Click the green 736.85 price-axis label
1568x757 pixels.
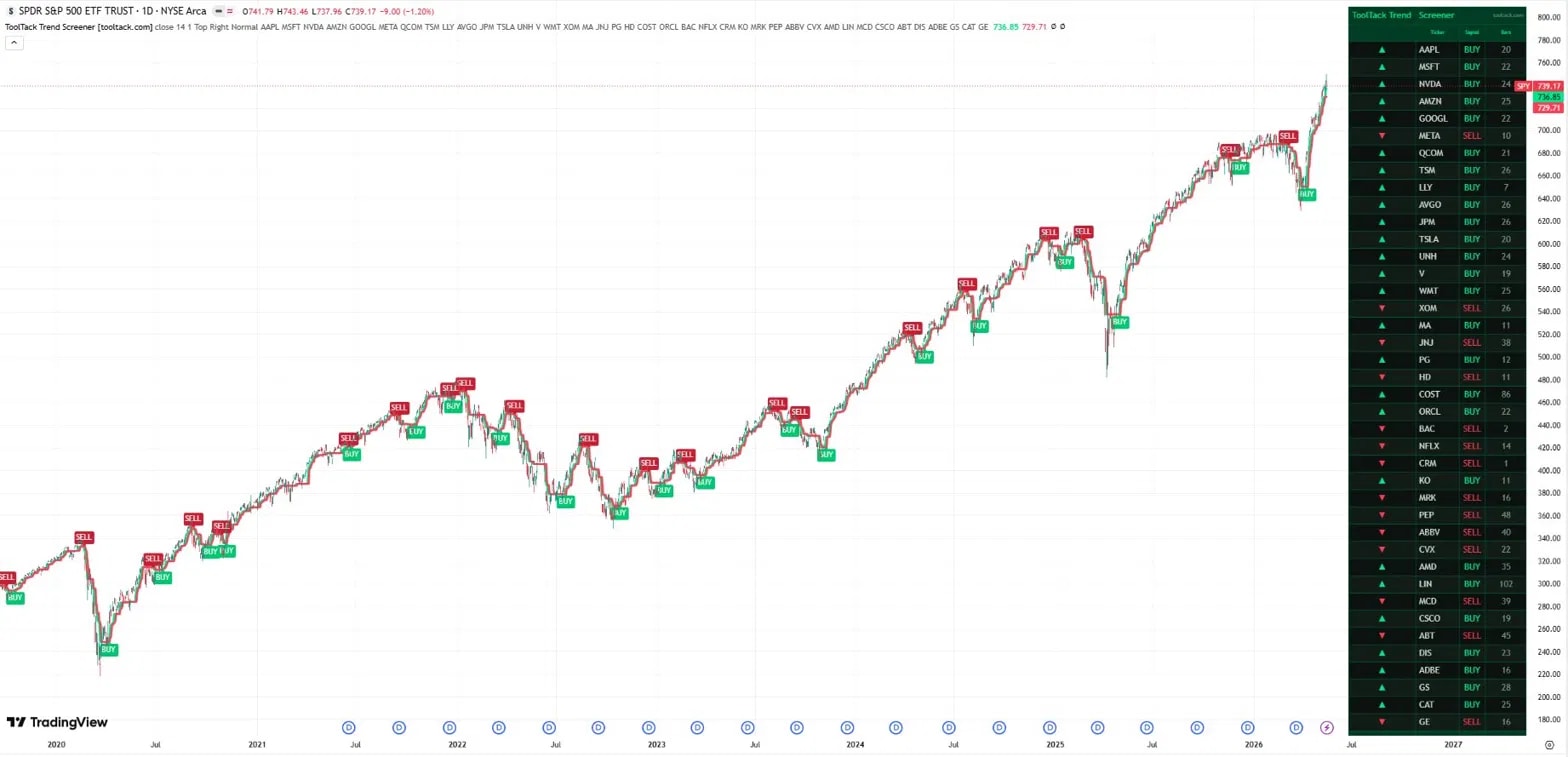point(1549,97)
